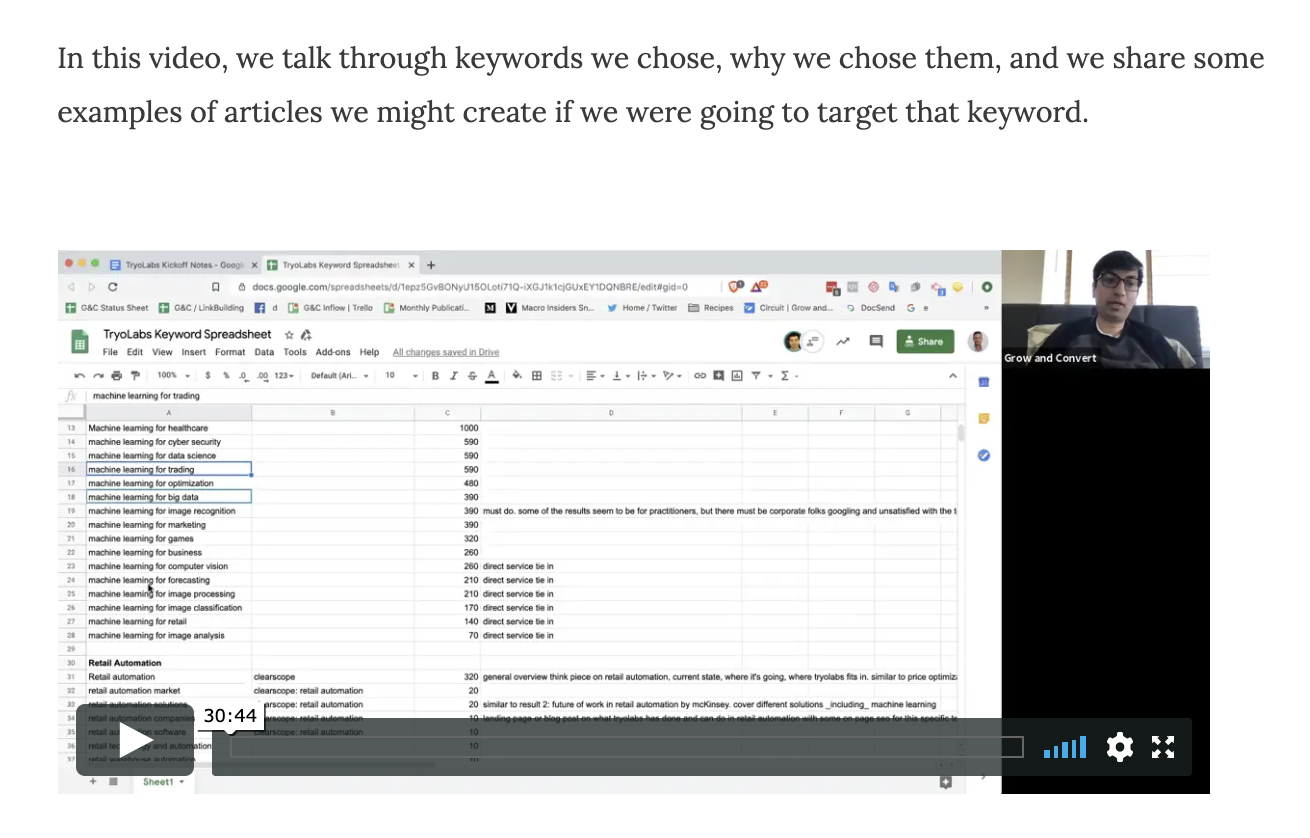This screenshot has width=1310, height=838.
Task: Open the DocSend bookmark
Action: [x=870, y=308]
